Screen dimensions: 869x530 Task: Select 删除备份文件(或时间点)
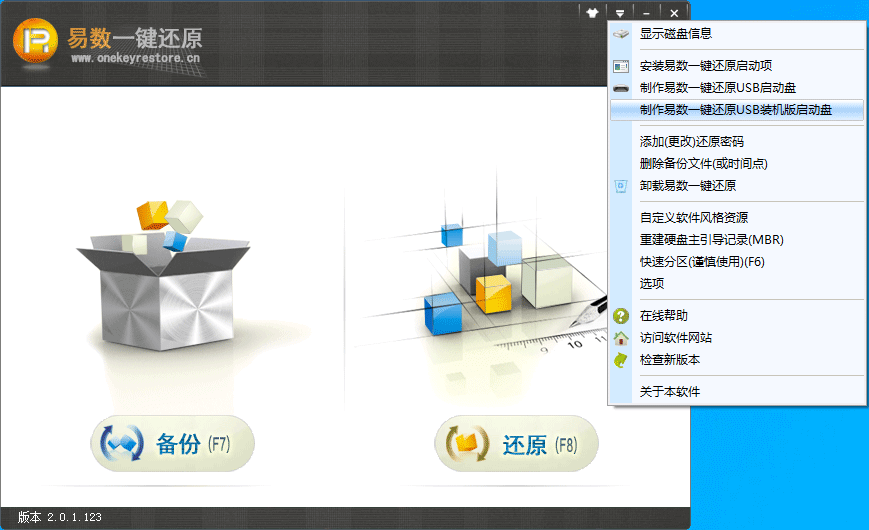[737, 164]
